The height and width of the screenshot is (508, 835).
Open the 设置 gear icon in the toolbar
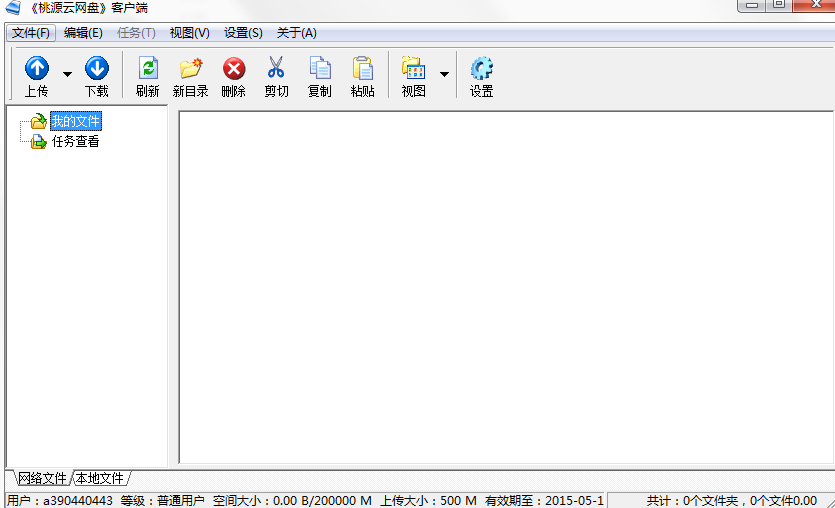(481, 68)
